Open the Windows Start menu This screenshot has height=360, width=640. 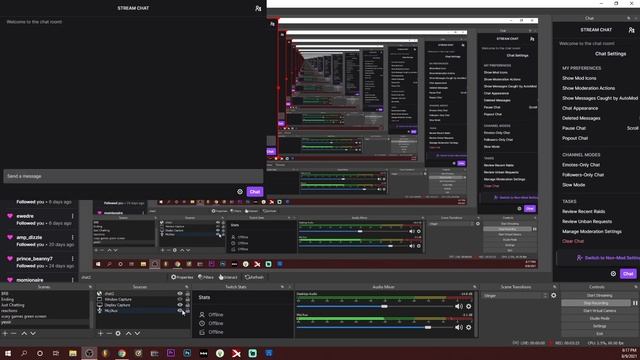7,353
